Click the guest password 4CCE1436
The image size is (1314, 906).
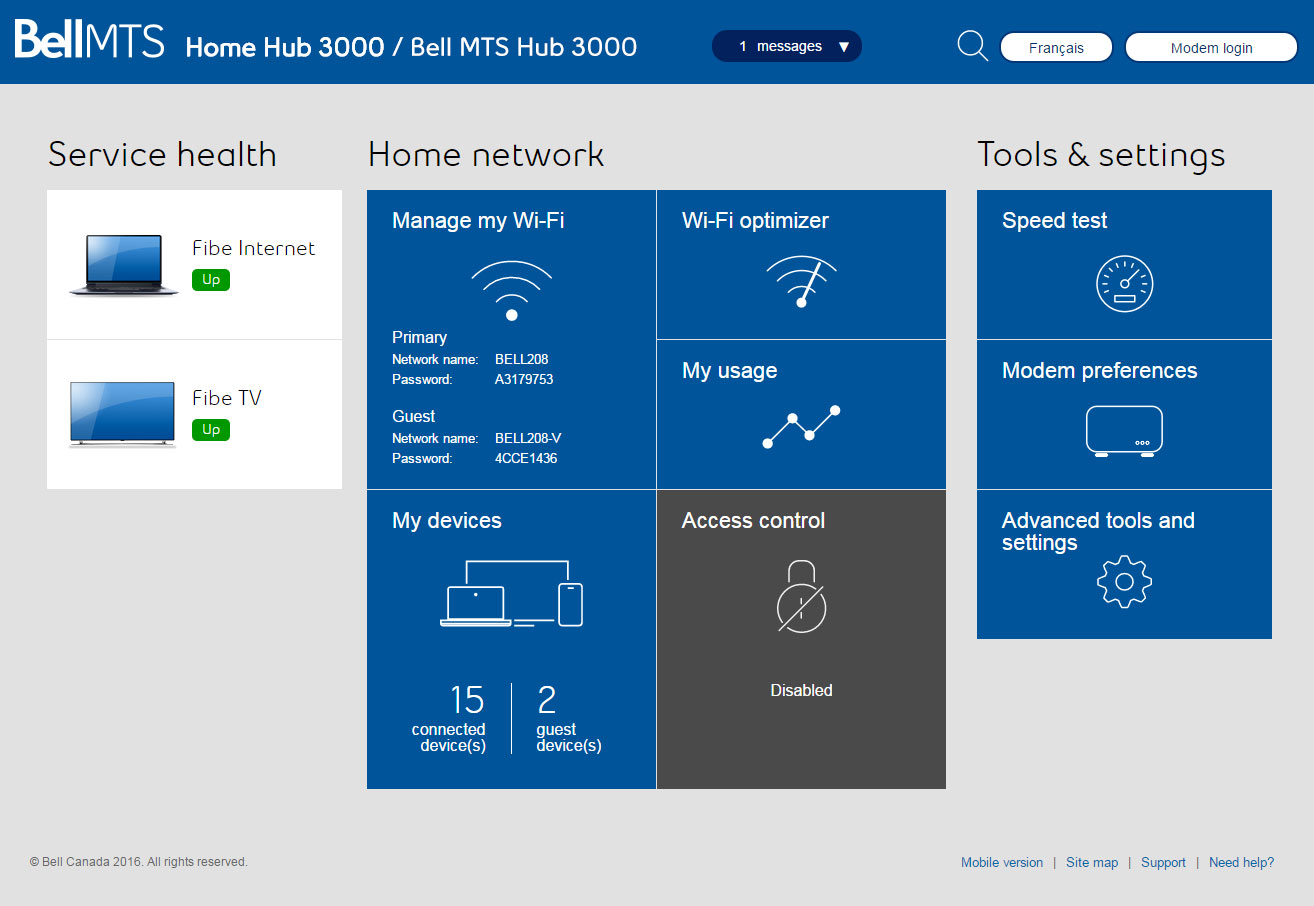526,459
